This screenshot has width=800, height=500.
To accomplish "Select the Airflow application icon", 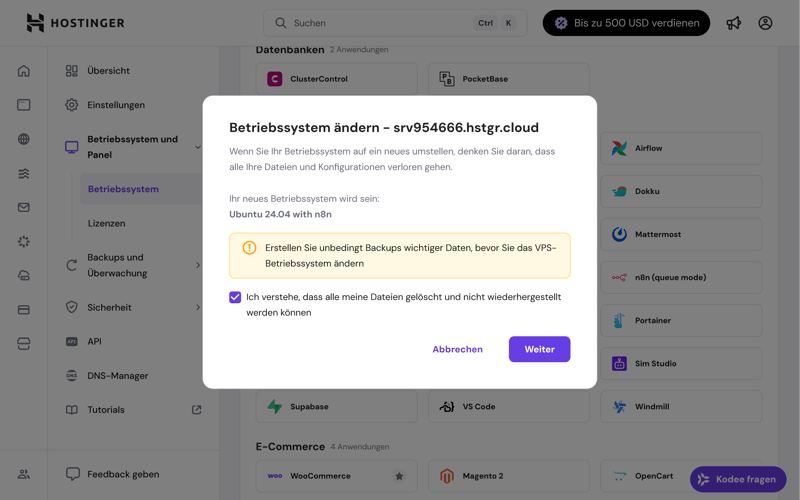I will (x=619, y=148).
